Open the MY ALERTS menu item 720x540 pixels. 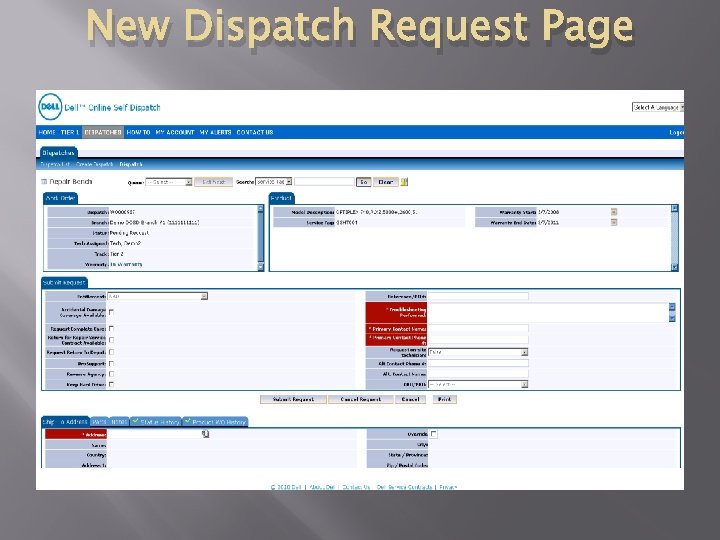(x=215, y=132)
